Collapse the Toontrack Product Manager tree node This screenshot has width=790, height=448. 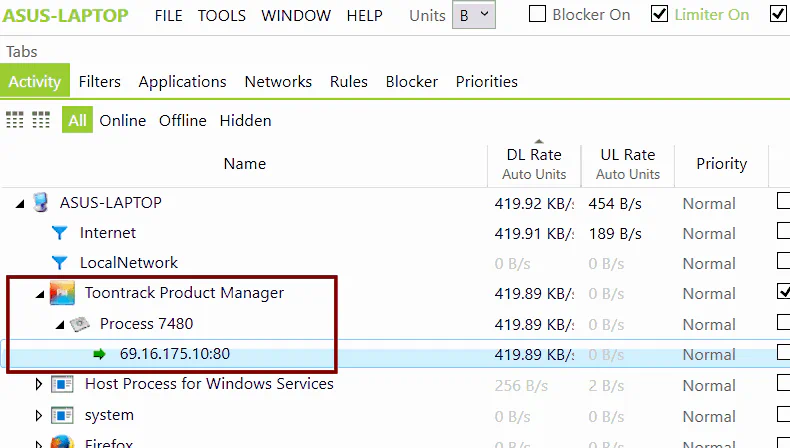(x=40, y=294)
